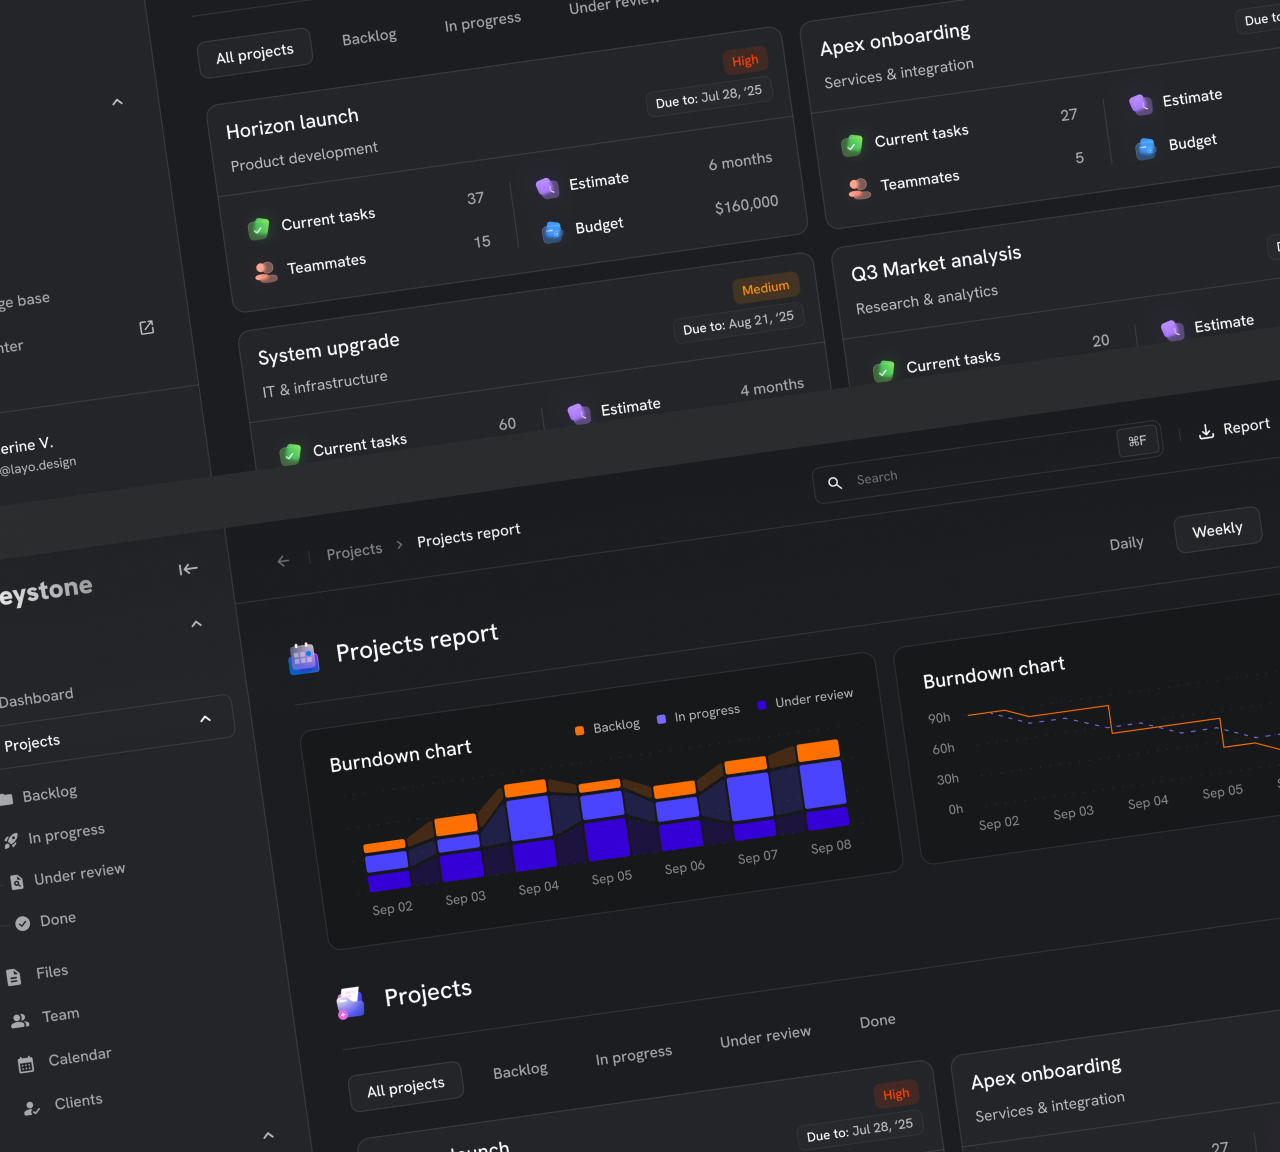Open the Q3 Market analysis card title

pos(936,263)
